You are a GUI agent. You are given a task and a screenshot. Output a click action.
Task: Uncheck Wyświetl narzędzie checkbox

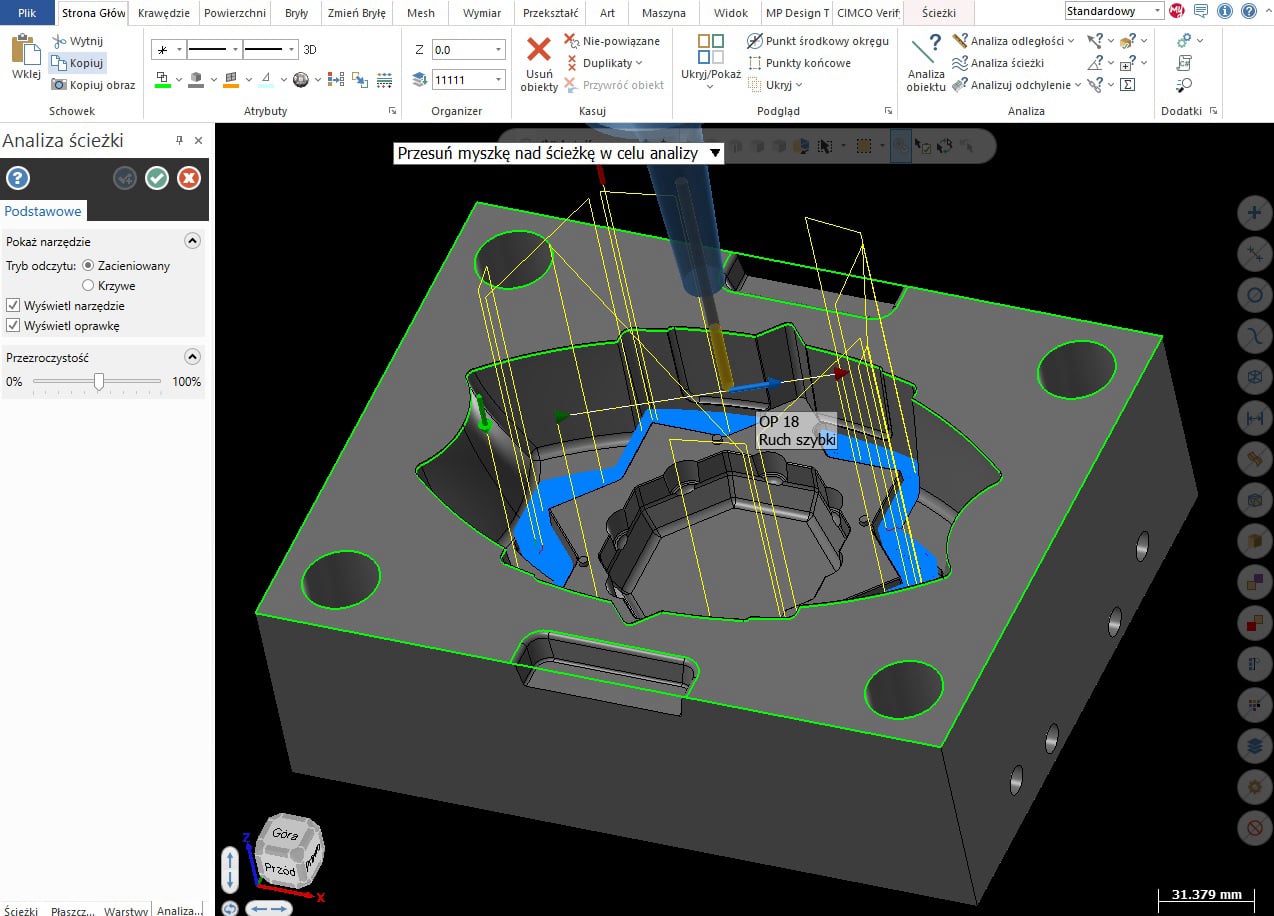(x=13, y=306)
